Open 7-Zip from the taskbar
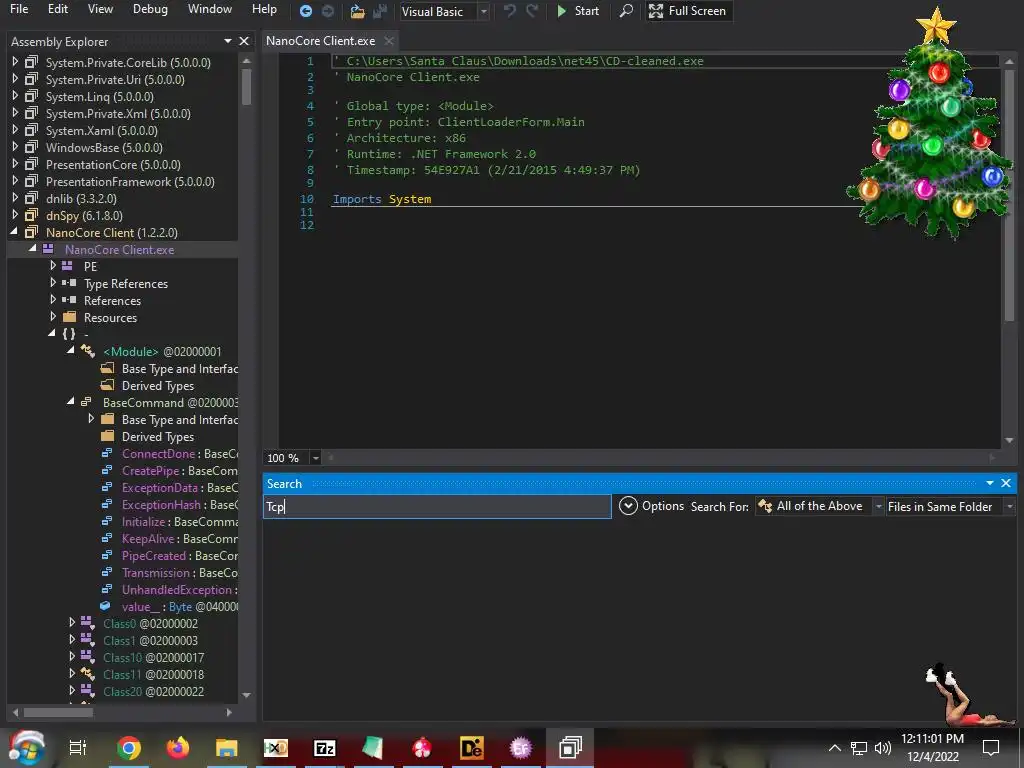The height and width of the screenshot is (768, 1024). (x=325, y=748)
